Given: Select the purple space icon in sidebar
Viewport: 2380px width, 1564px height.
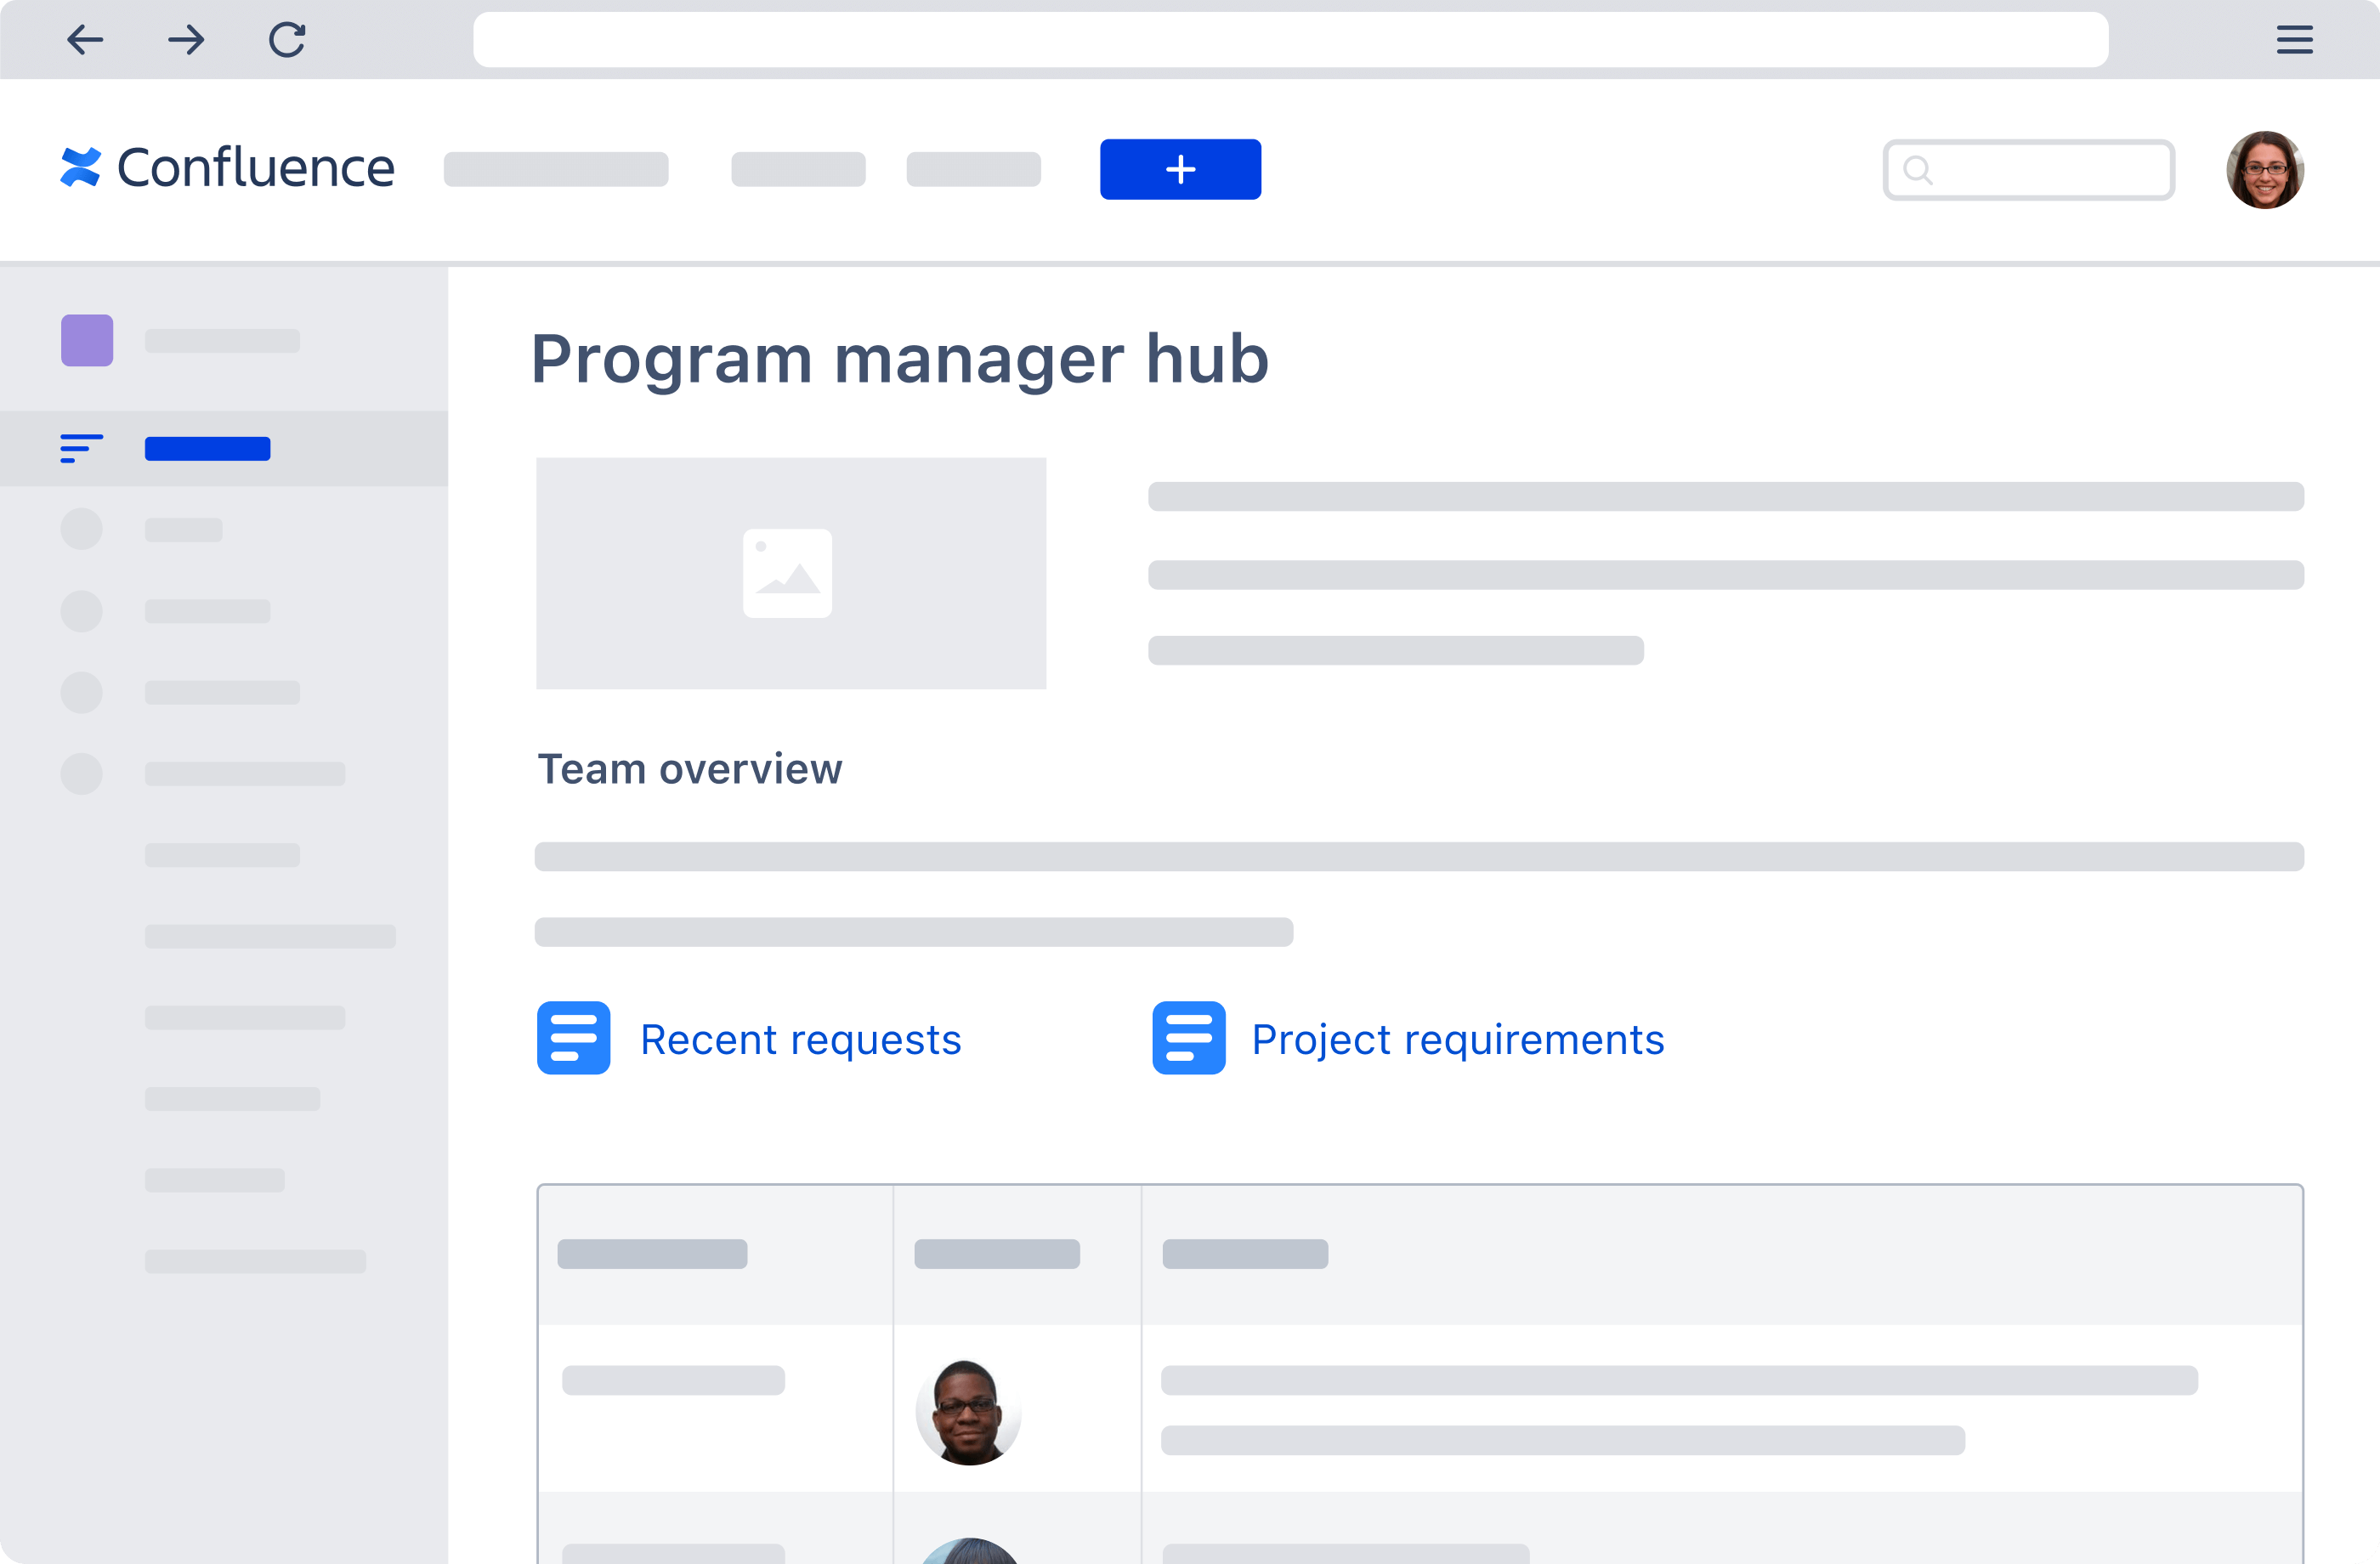Looking at the screenshot, I should coord(86,340).
